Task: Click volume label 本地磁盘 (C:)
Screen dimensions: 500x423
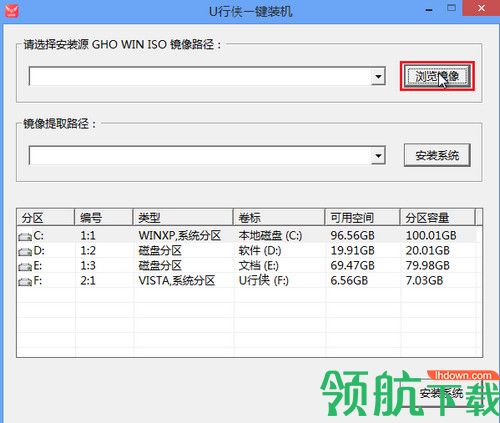Action: pyautogui.click(x=270, y=236)
